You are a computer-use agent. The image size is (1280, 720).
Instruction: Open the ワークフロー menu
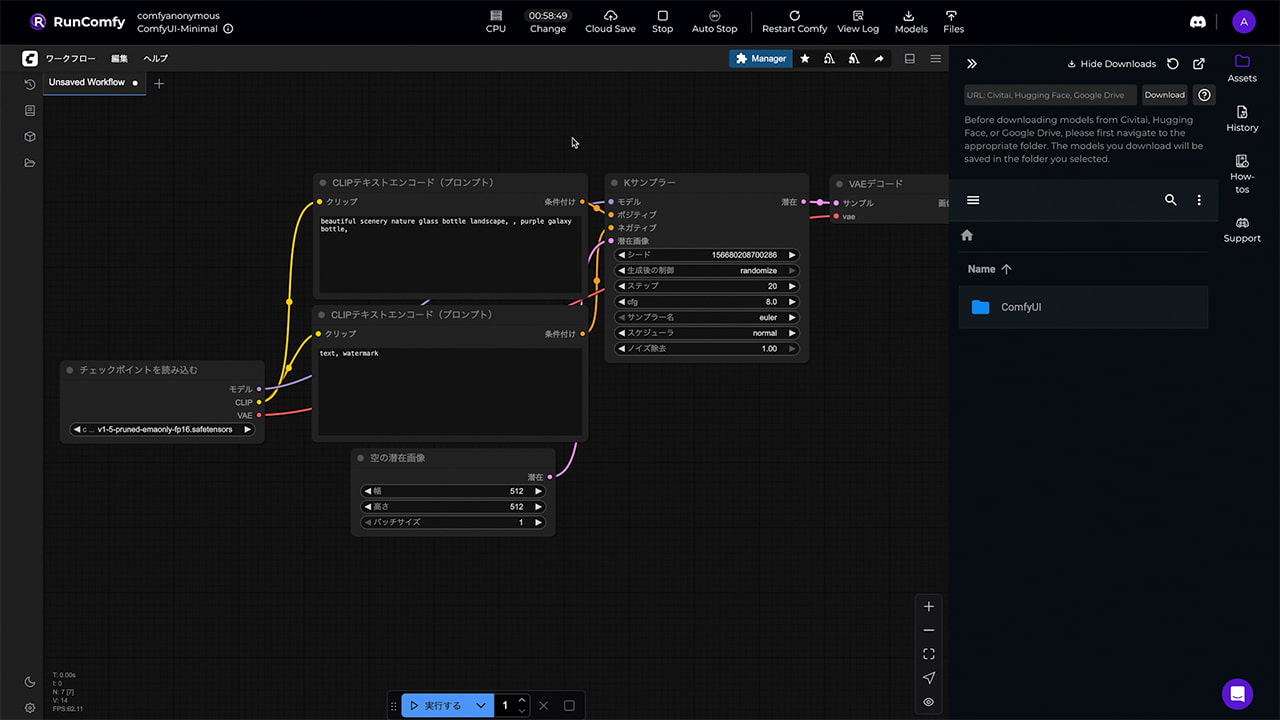click(x=70, y=59)
